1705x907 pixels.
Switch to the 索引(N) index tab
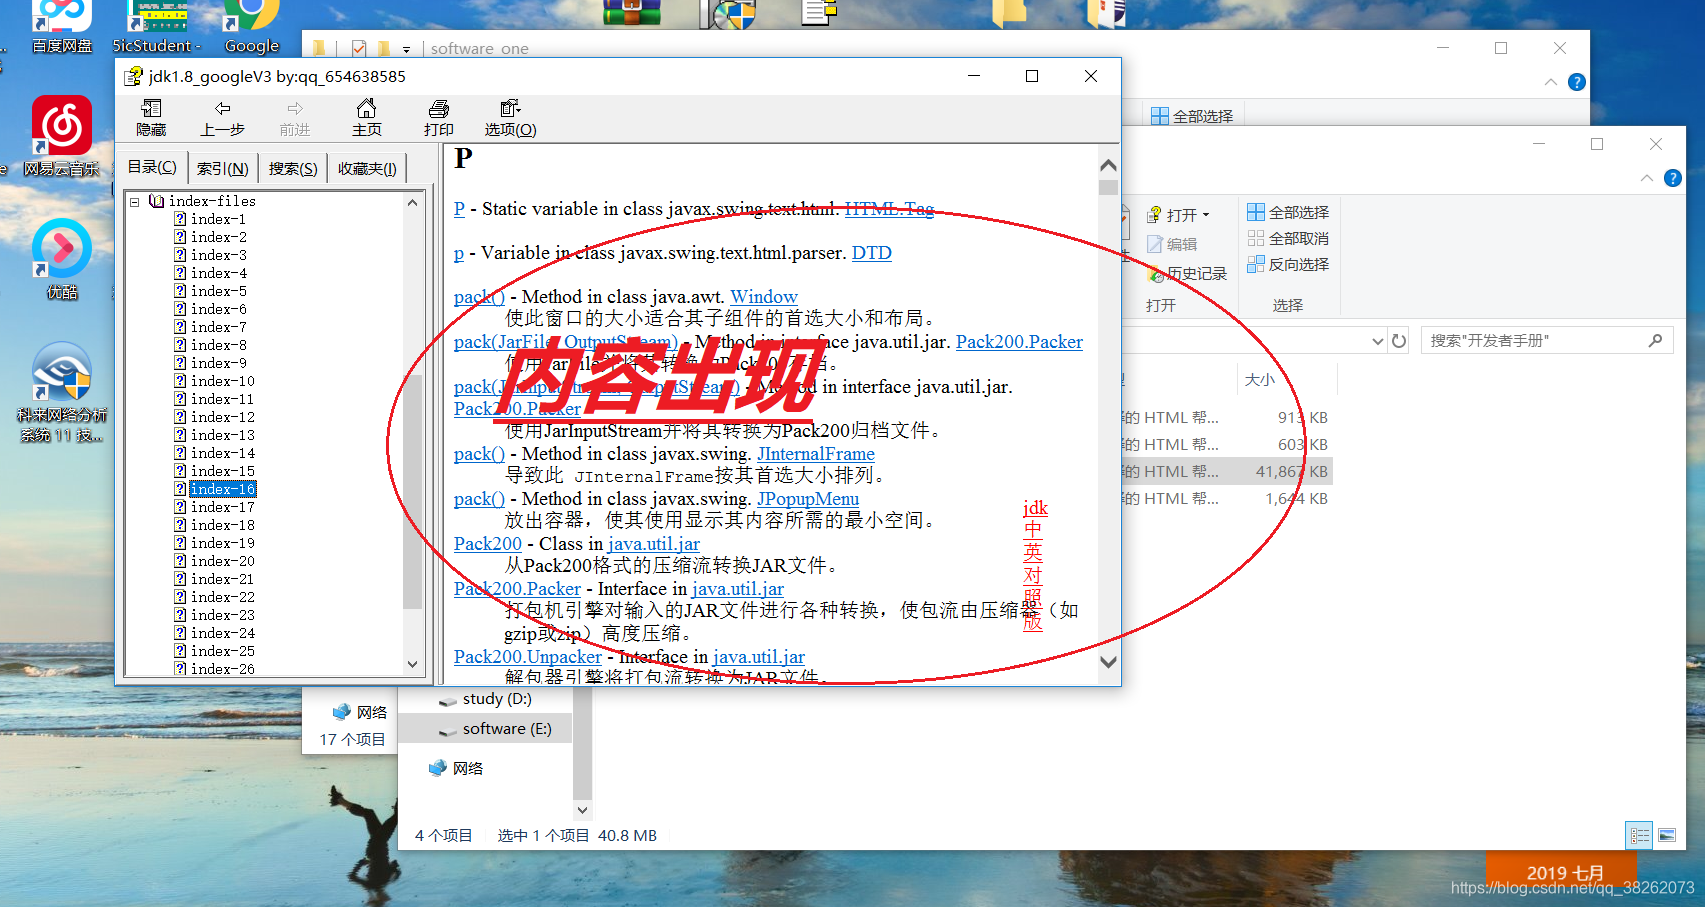222,169
